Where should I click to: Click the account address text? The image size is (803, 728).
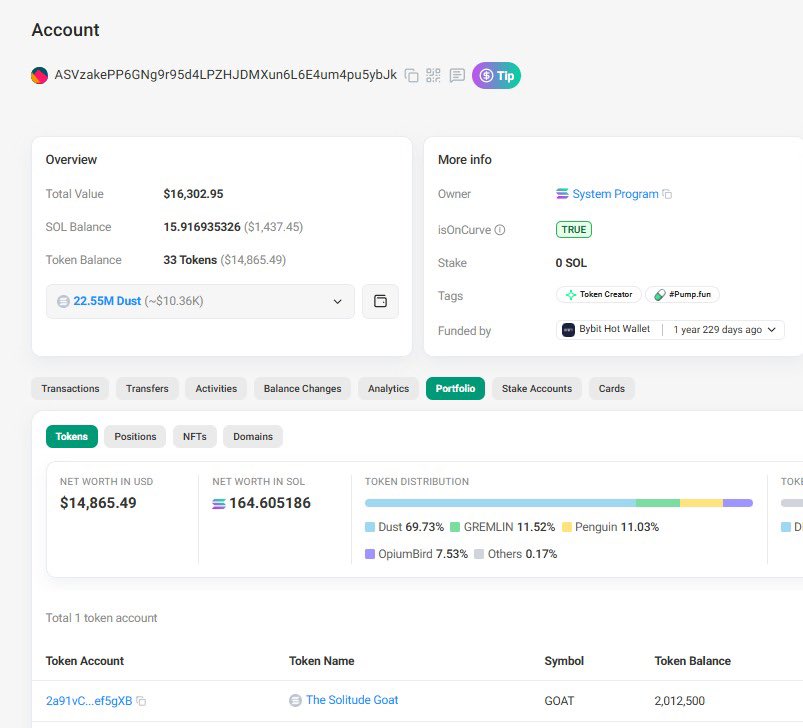coord(225,75)
